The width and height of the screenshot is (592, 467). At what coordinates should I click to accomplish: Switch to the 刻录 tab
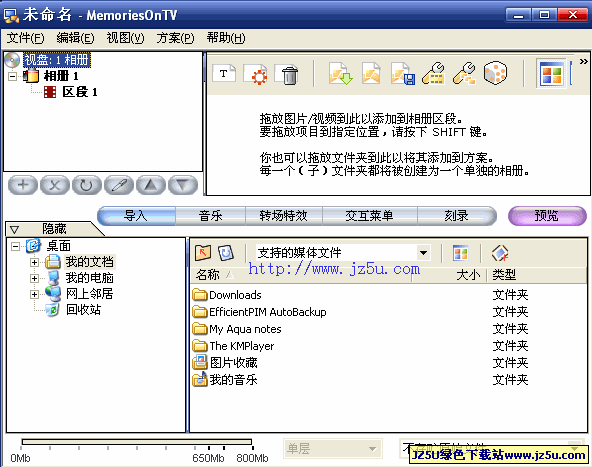tap(456, 216)
